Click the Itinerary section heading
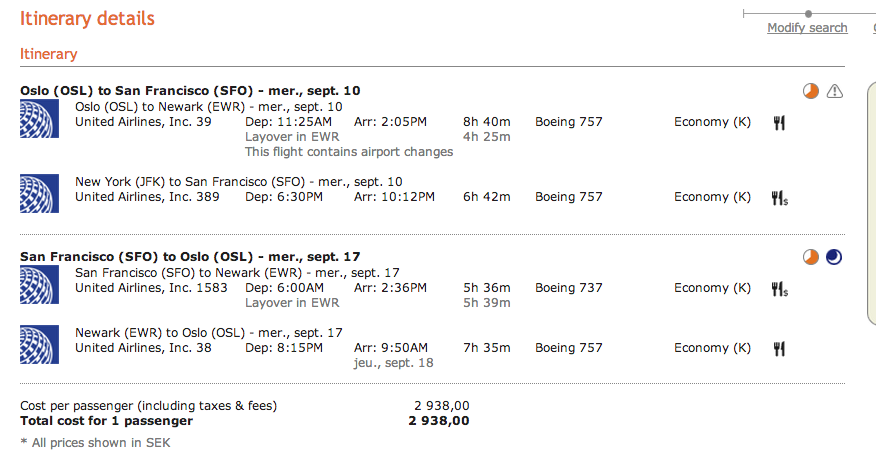Screen dimensions: 876x450 click(48, 54)
